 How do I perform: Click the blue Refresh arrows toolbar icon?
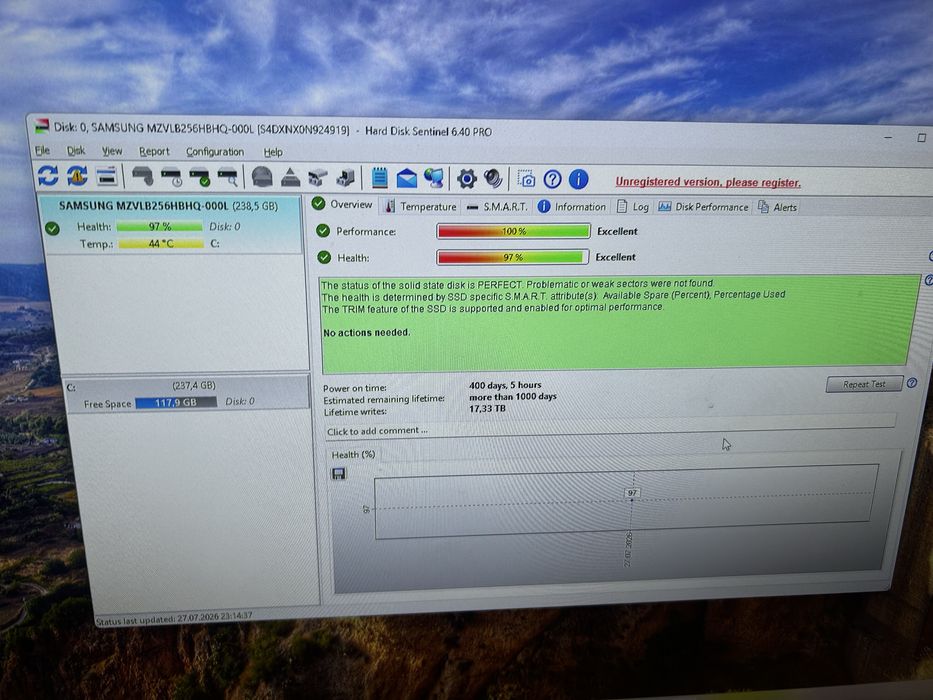[x=48, y=176]
